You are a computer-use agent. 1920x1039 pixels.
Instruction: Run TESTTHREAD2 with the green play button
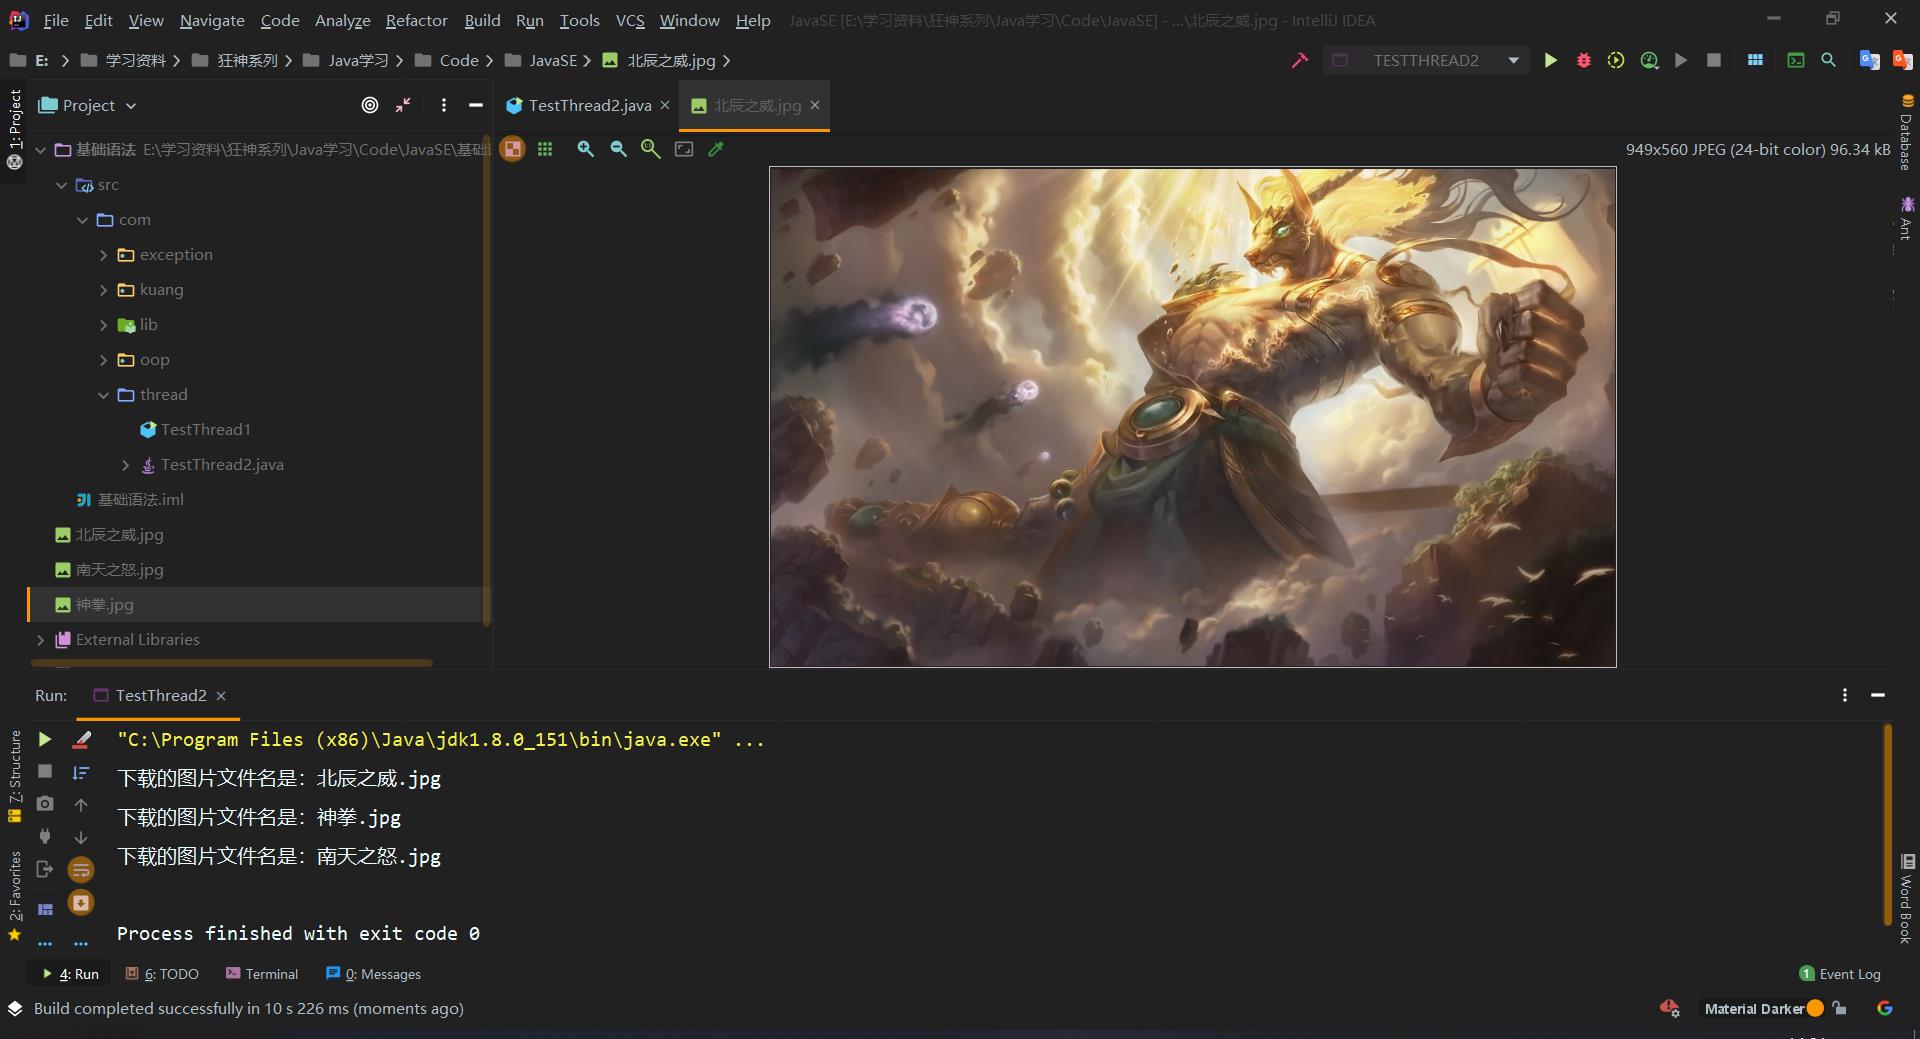(x=1550, y=60)
